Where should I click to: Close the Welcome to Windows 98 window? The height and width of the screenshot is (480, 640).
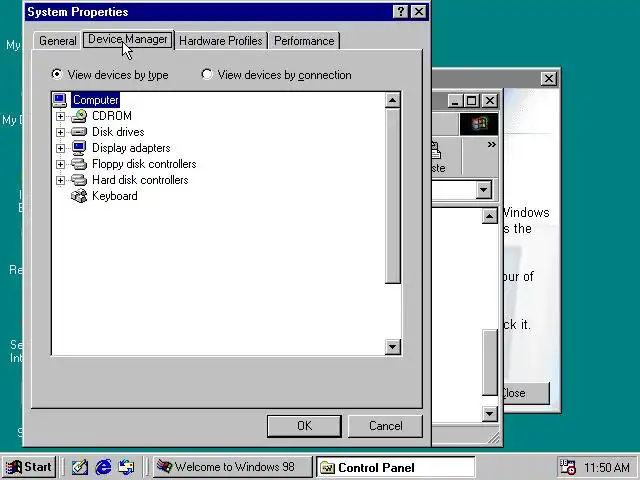coord(549,78)
